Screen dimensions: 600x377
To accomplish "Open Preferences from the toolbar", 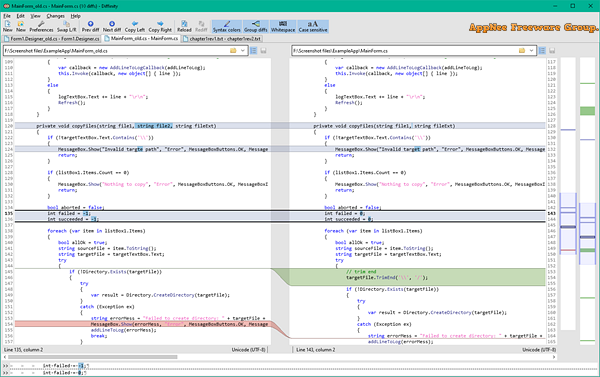I will point(41,26).
